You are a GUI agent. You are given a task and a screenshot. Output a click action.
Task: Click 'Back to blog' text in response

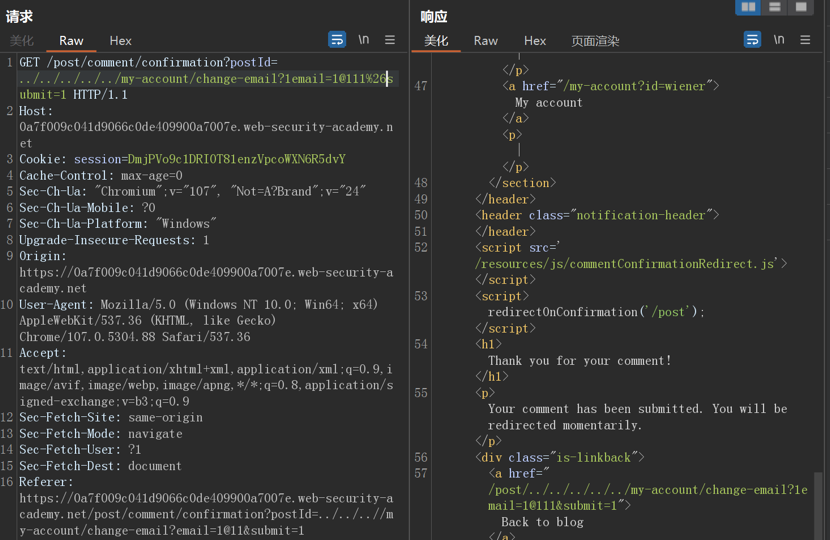coord(542,523)
